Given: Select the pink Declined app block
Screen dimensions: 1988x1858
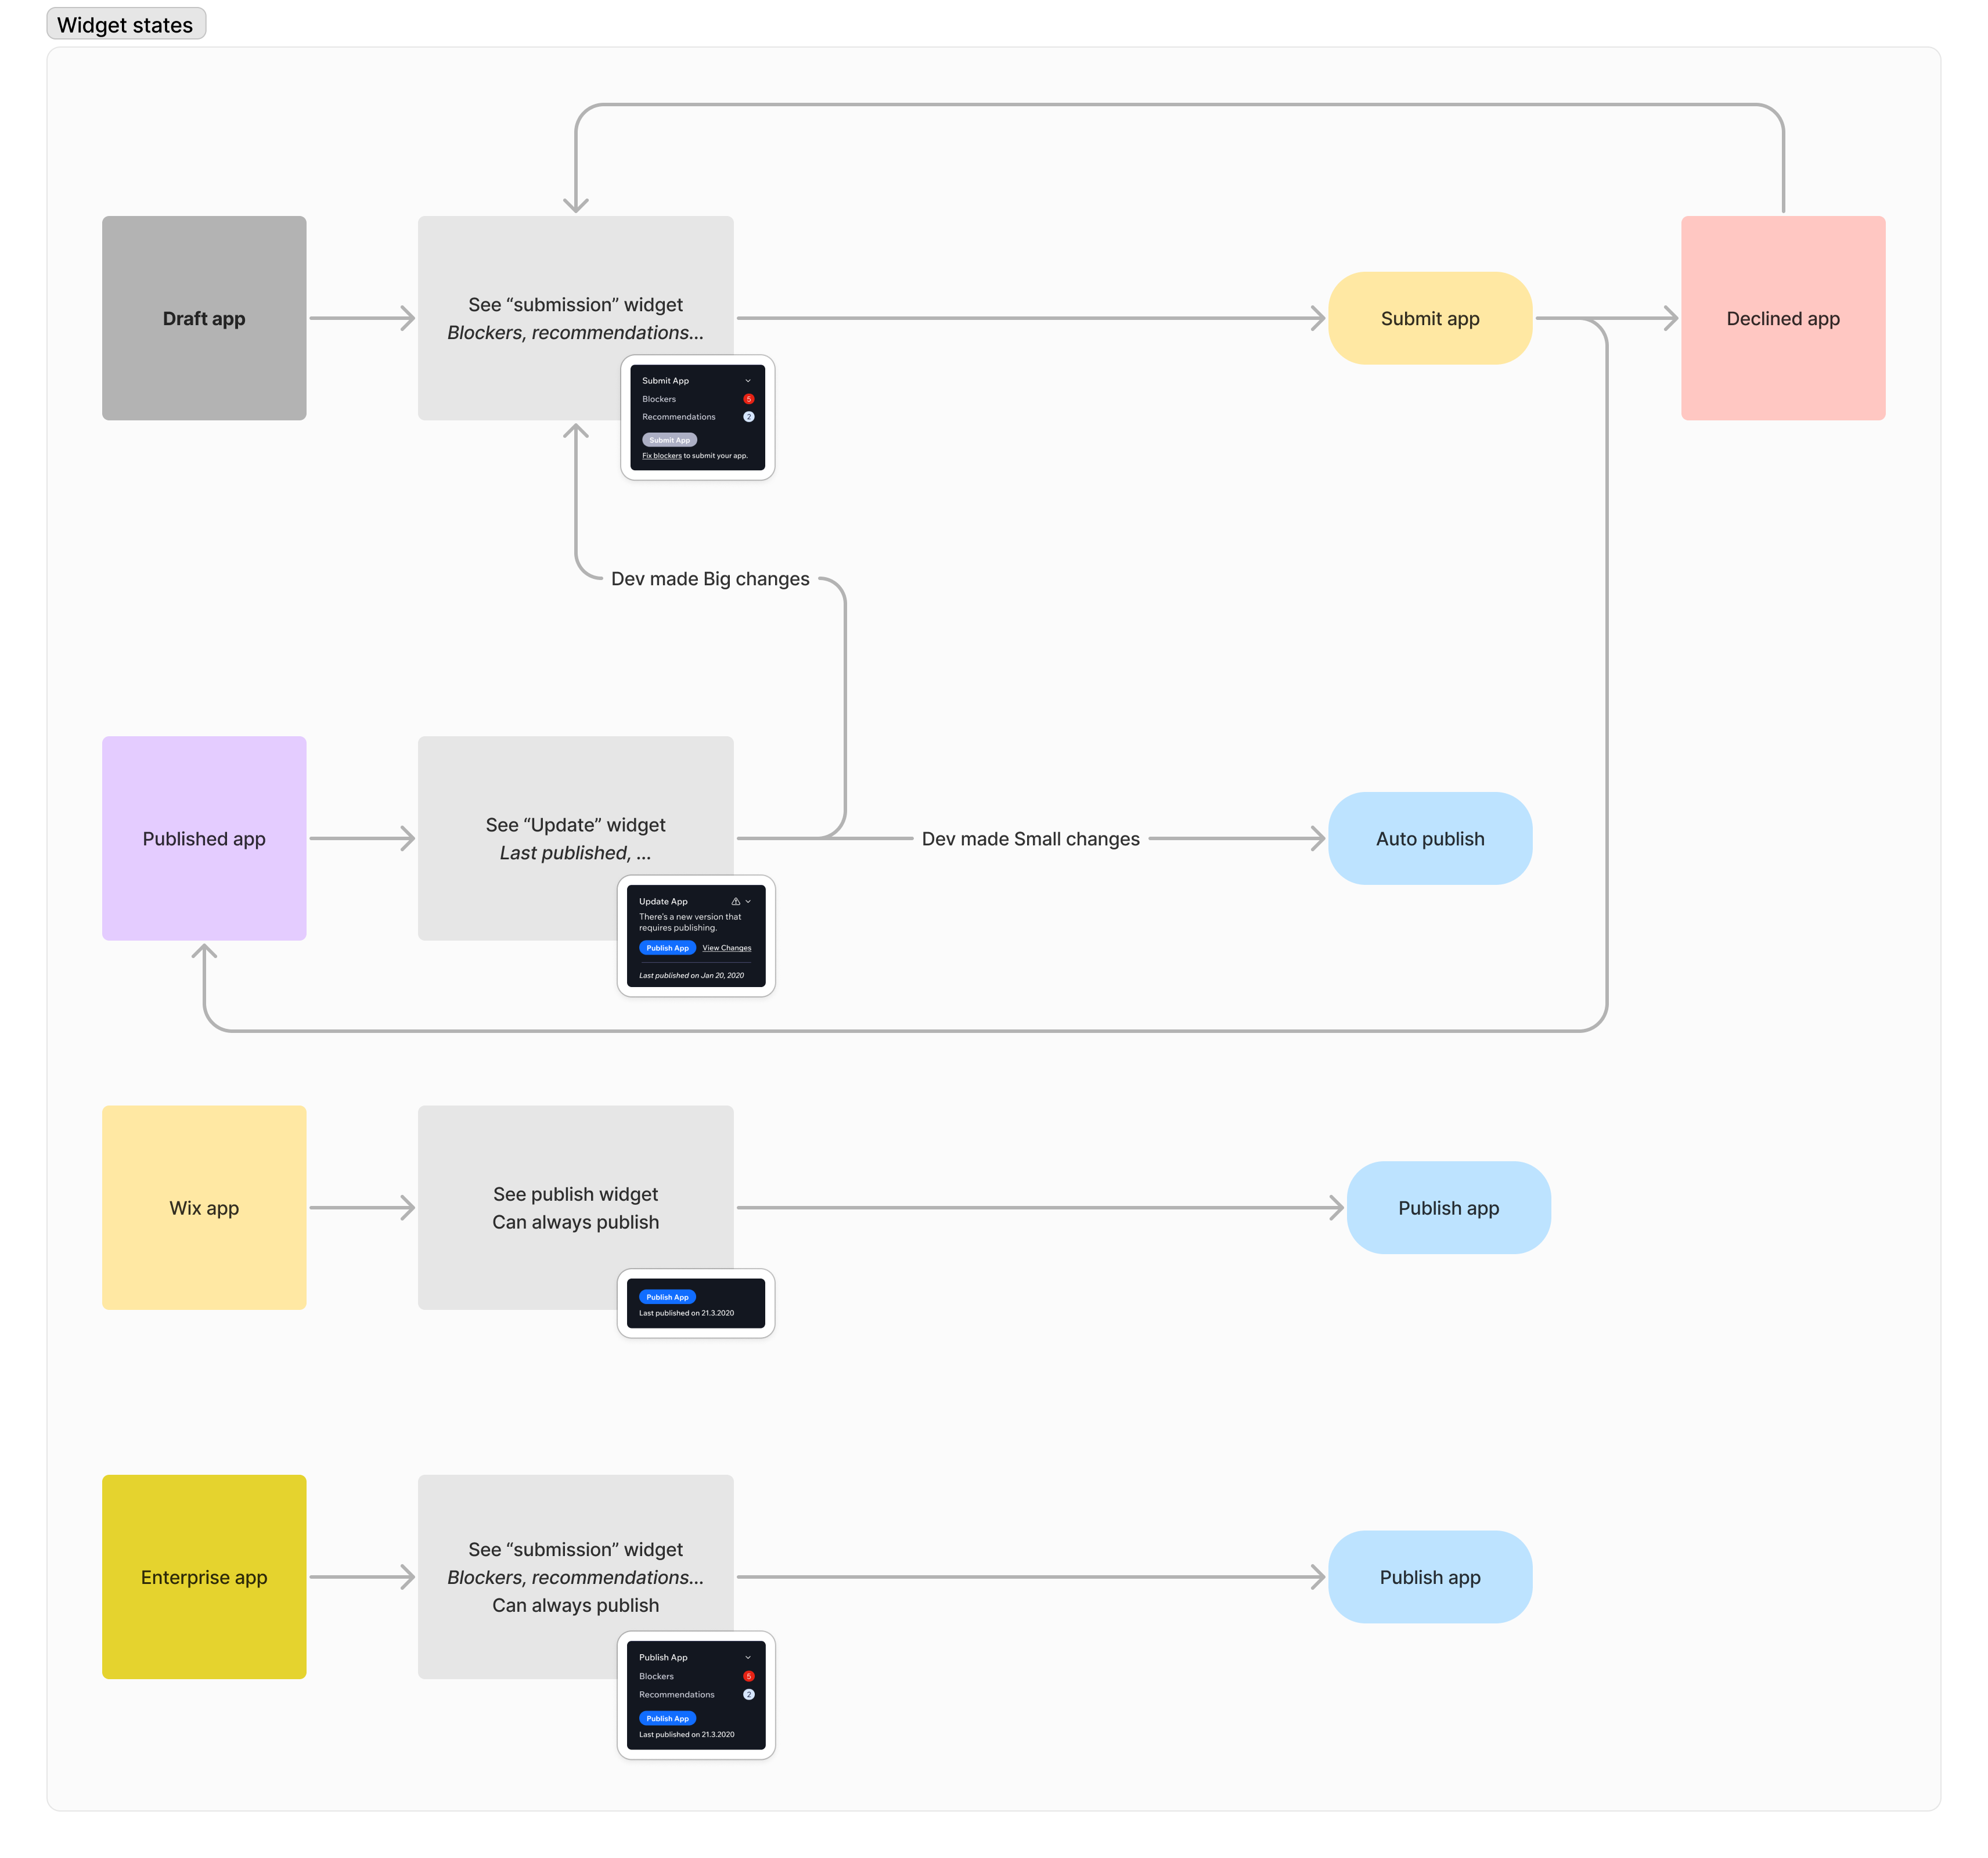Looking at the screenshot, I should tap(1783, 318).
